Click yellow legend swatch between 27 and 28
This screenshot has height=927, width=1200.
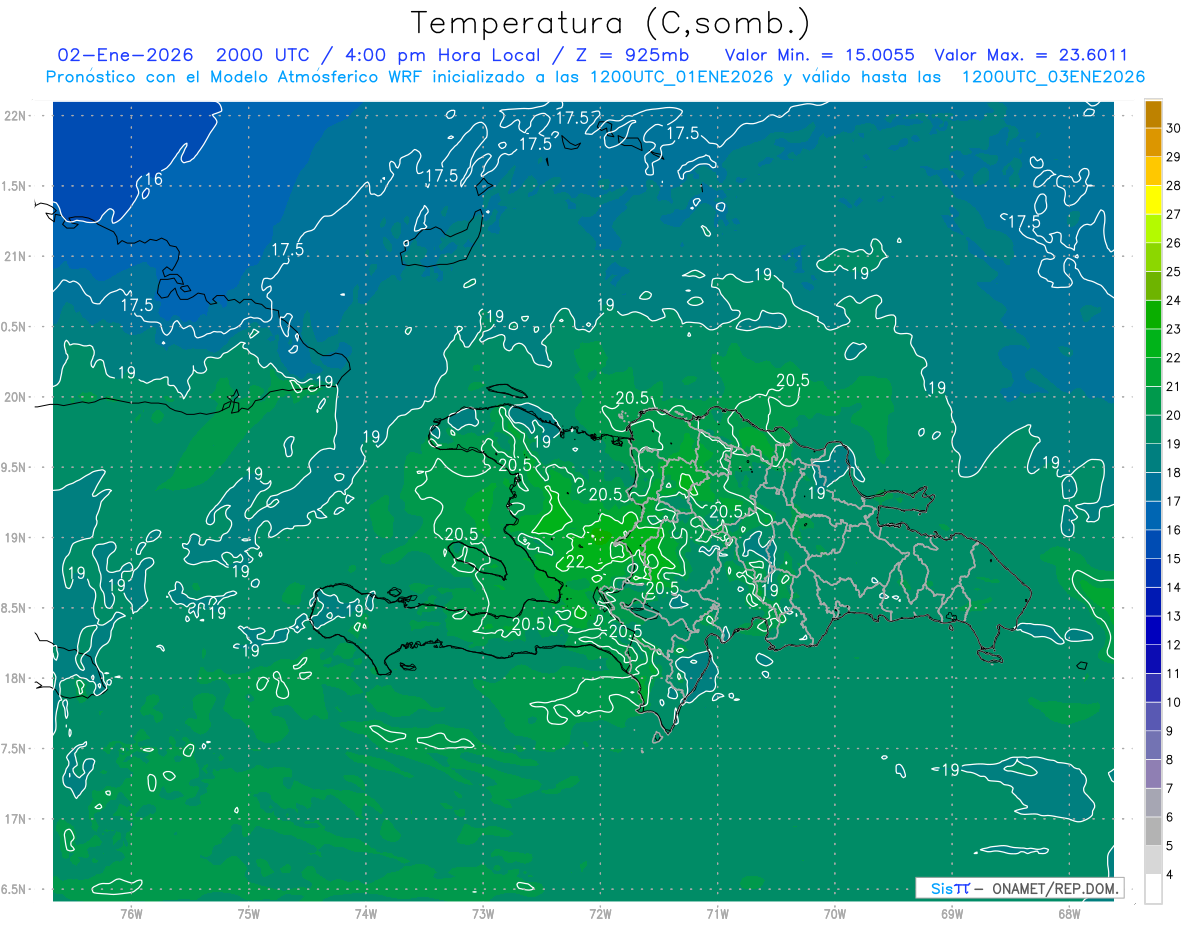click(x=1153, y=200)
